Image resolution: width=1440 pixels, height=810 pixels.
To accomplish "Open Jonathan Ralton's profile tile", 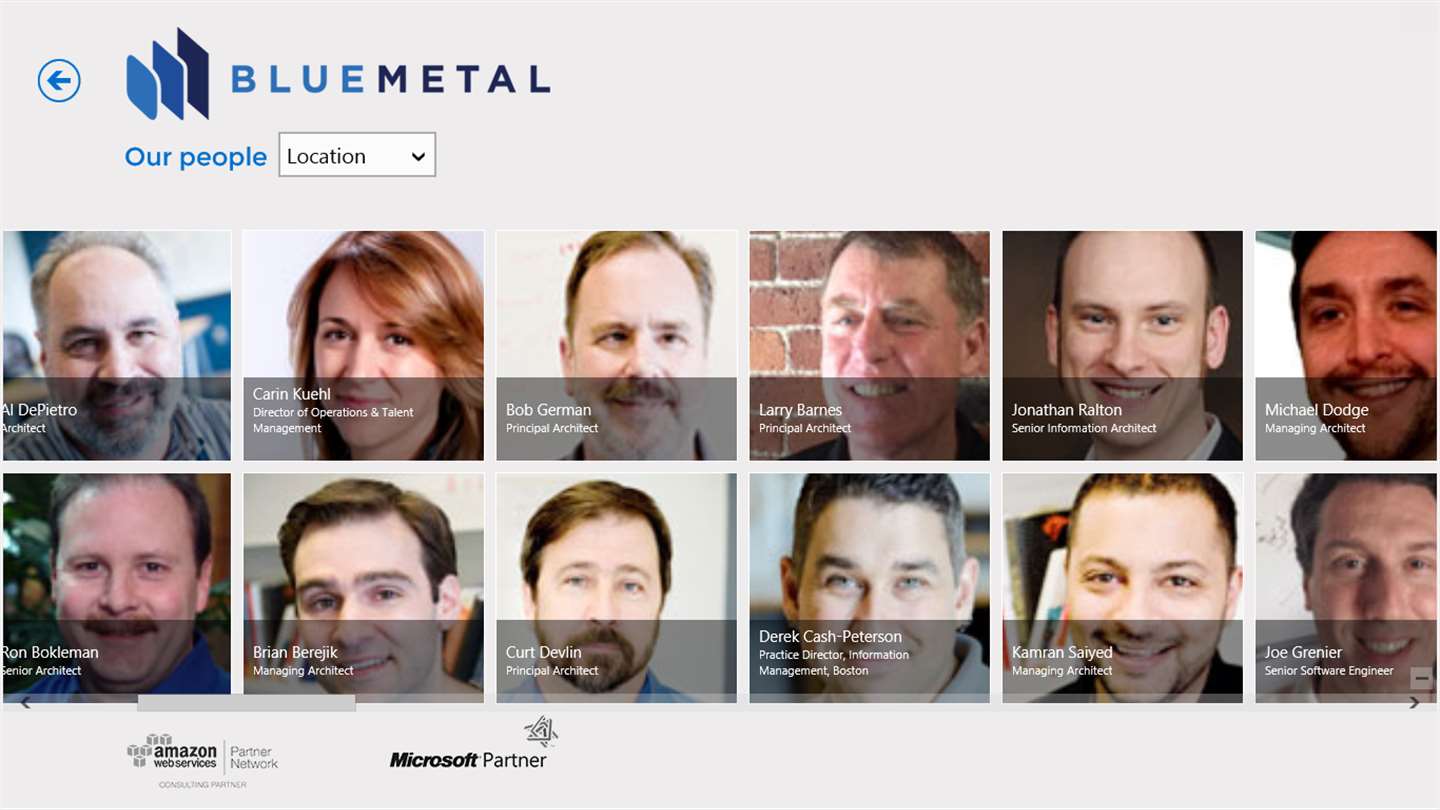I will pyautogui.click(x=1123, y=346).
